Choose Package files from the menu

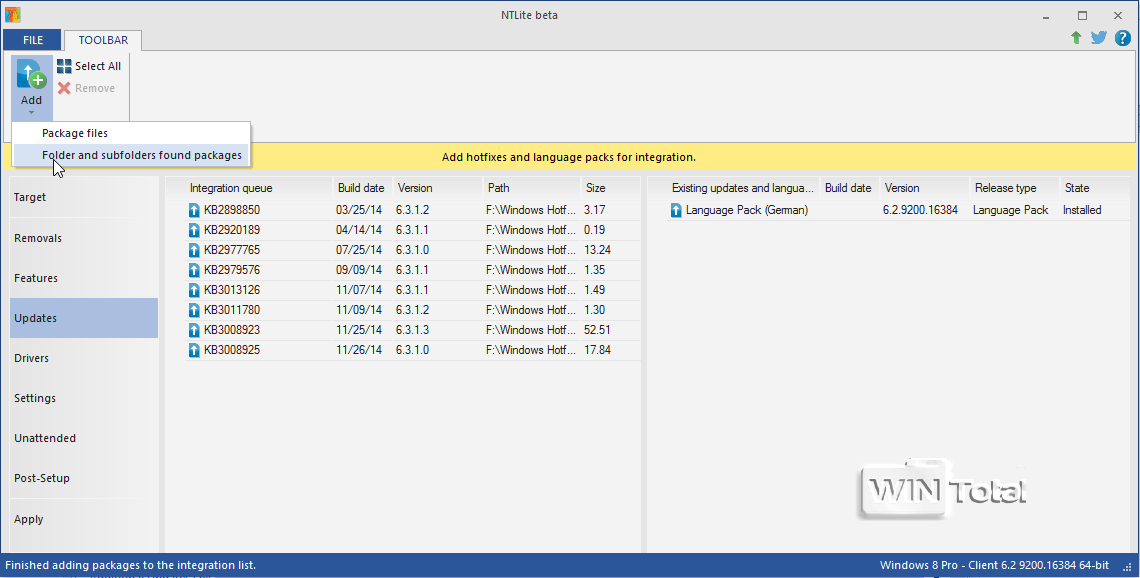pos(75,133)
